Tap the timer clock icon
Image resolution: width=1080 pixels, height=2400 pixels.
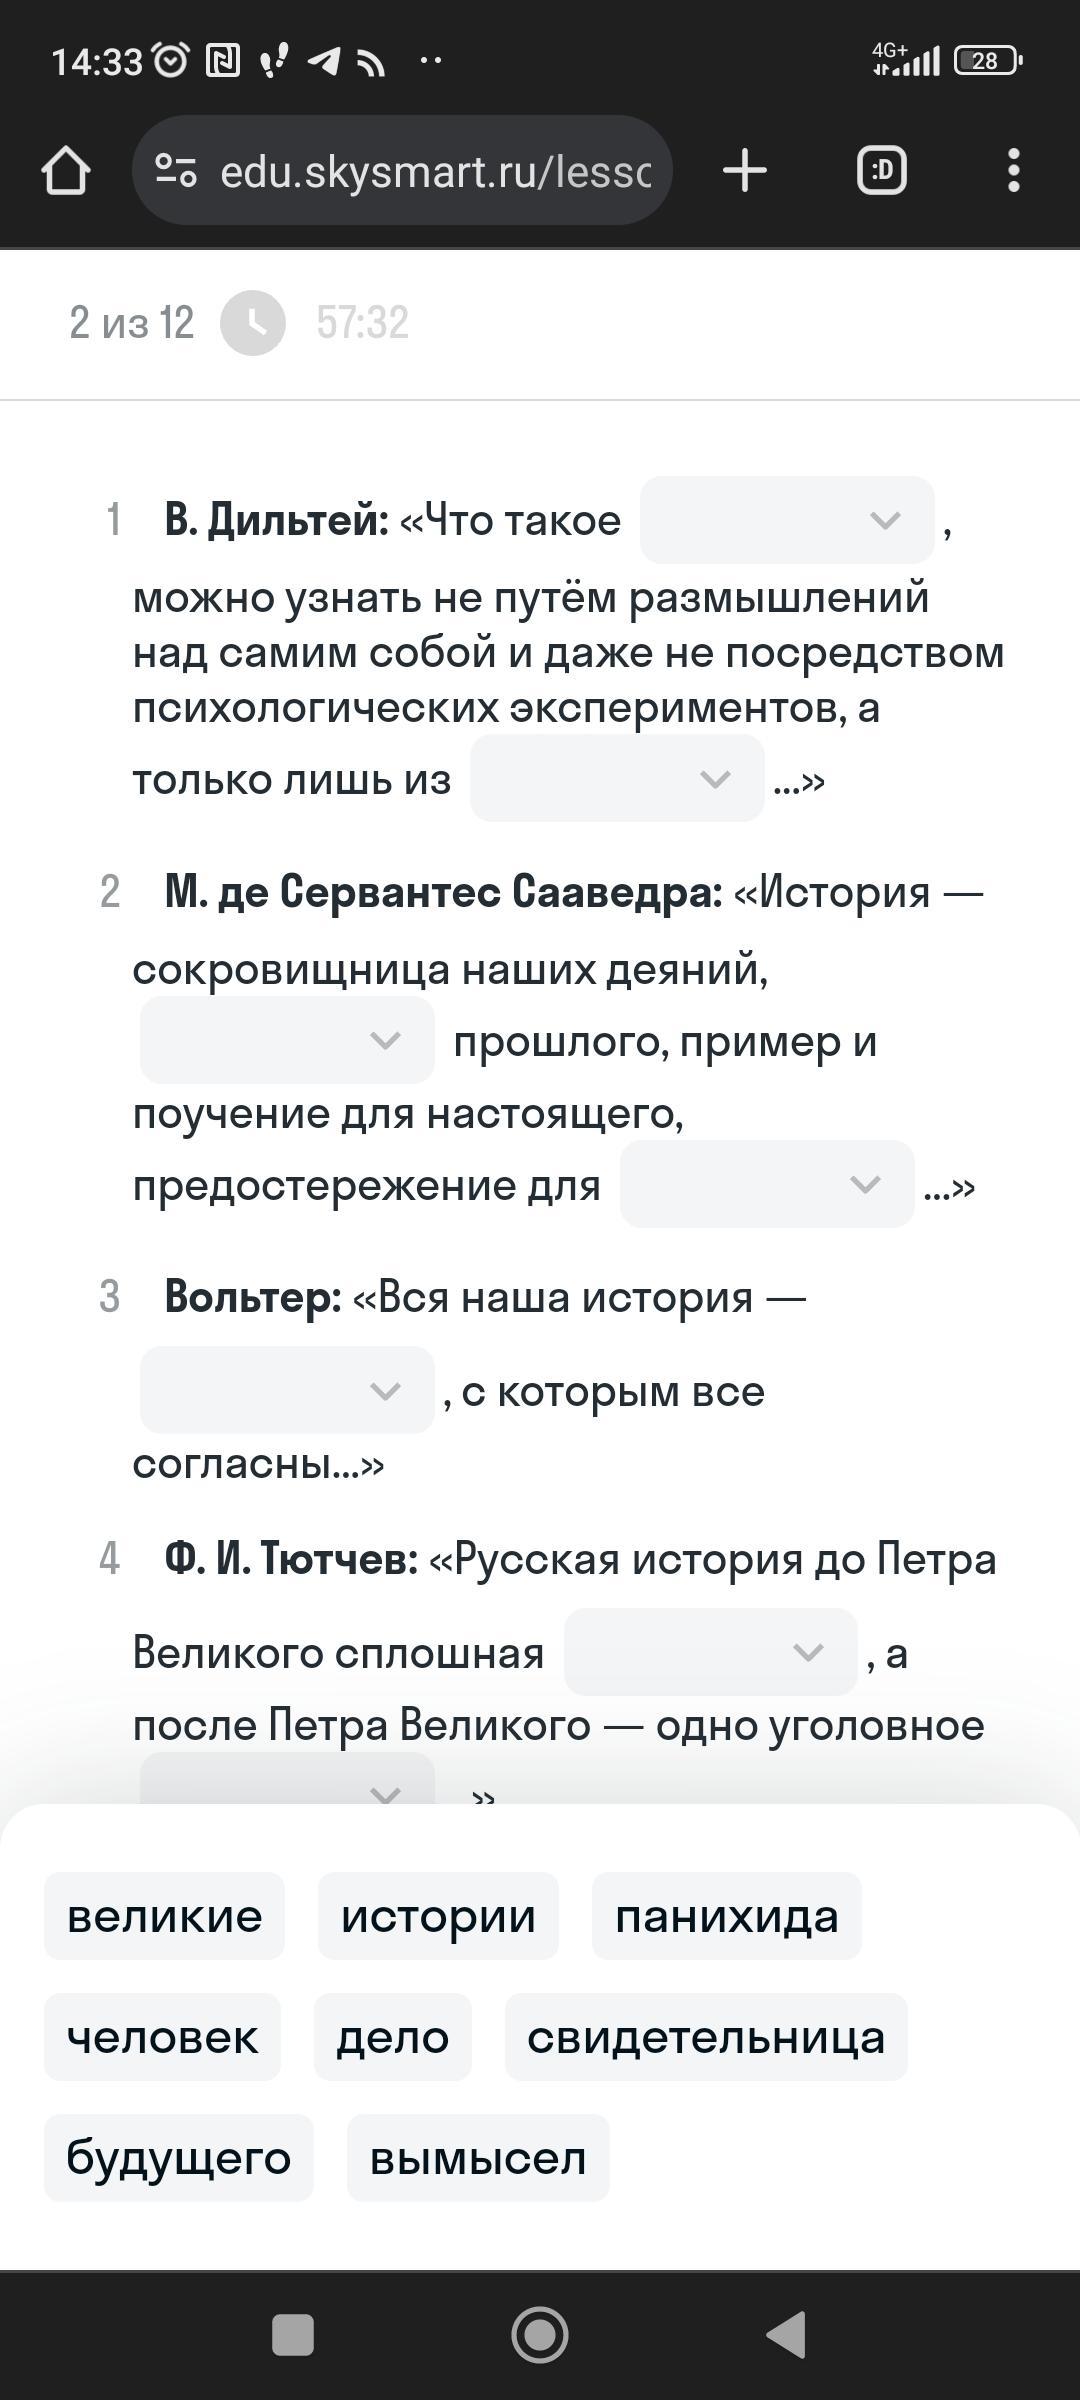253,323
